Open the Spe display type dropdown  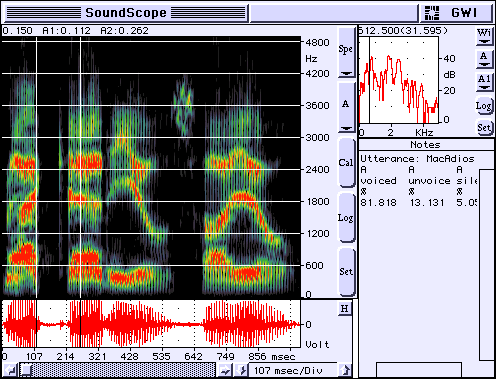tap(346, 52)
